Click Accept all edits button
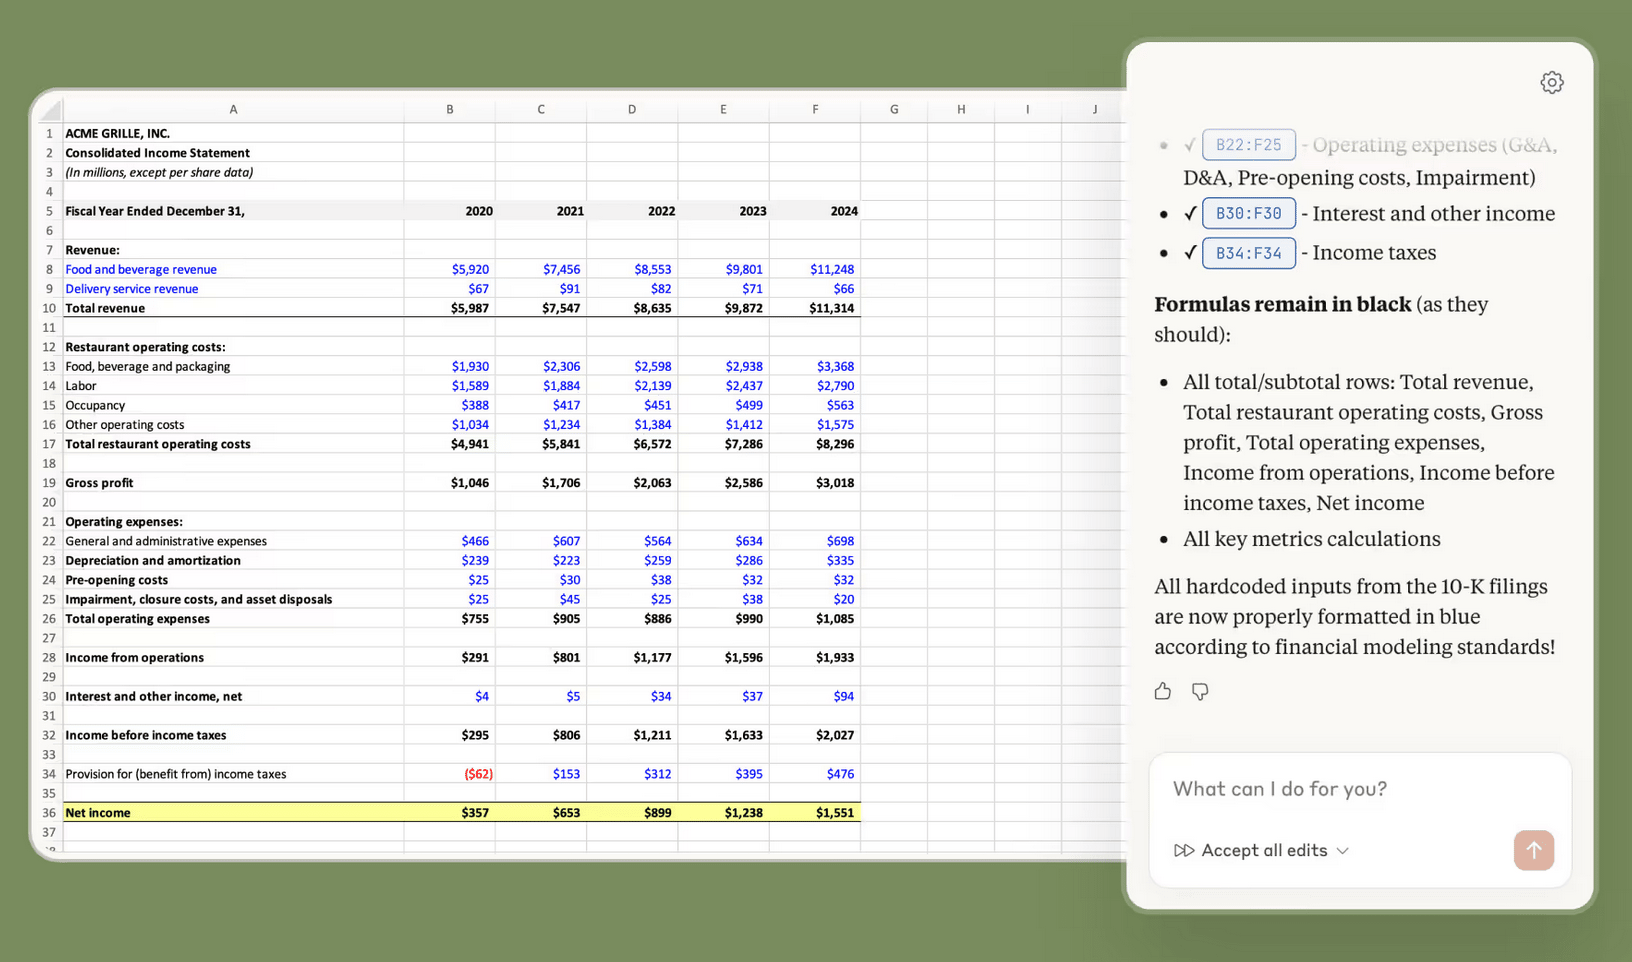Viewport: 1632px width, 962px height. [1264, 850]
